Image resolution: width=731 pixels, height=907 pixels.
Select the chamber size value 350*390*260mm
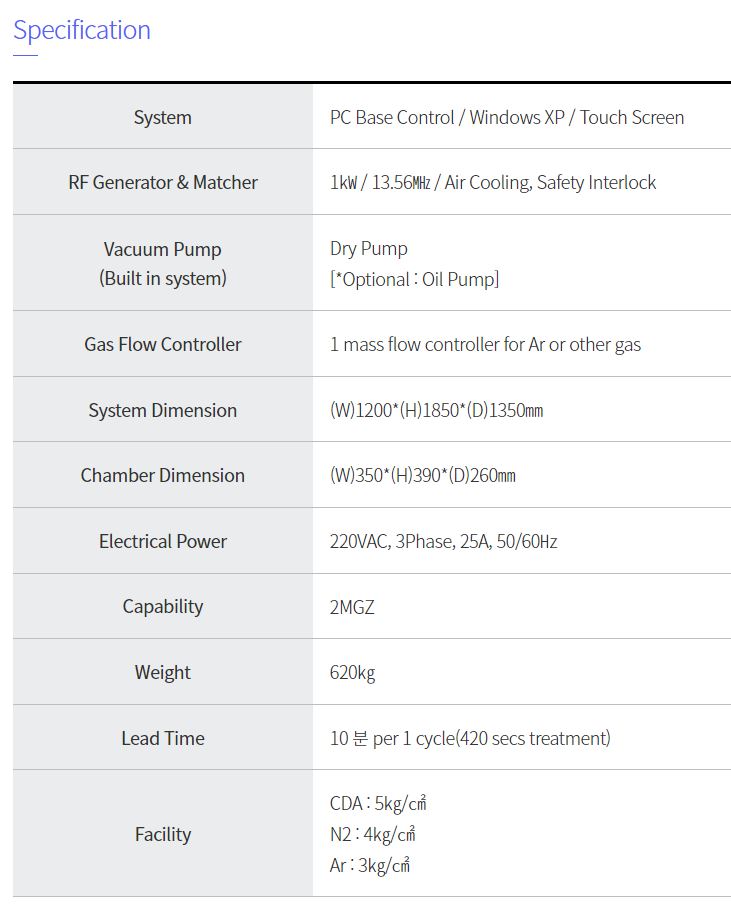(x=422, y=475)
